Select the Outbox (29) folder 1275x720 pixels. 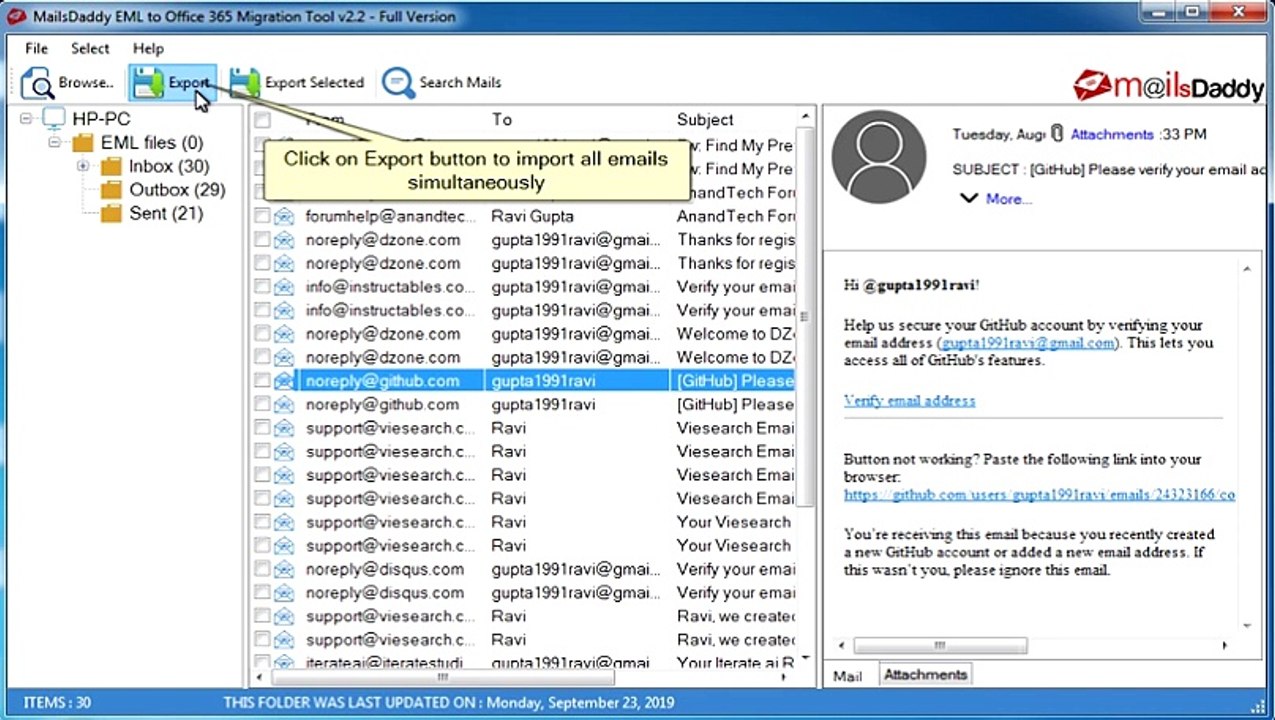pyautogui.click(x=176, y=189)
